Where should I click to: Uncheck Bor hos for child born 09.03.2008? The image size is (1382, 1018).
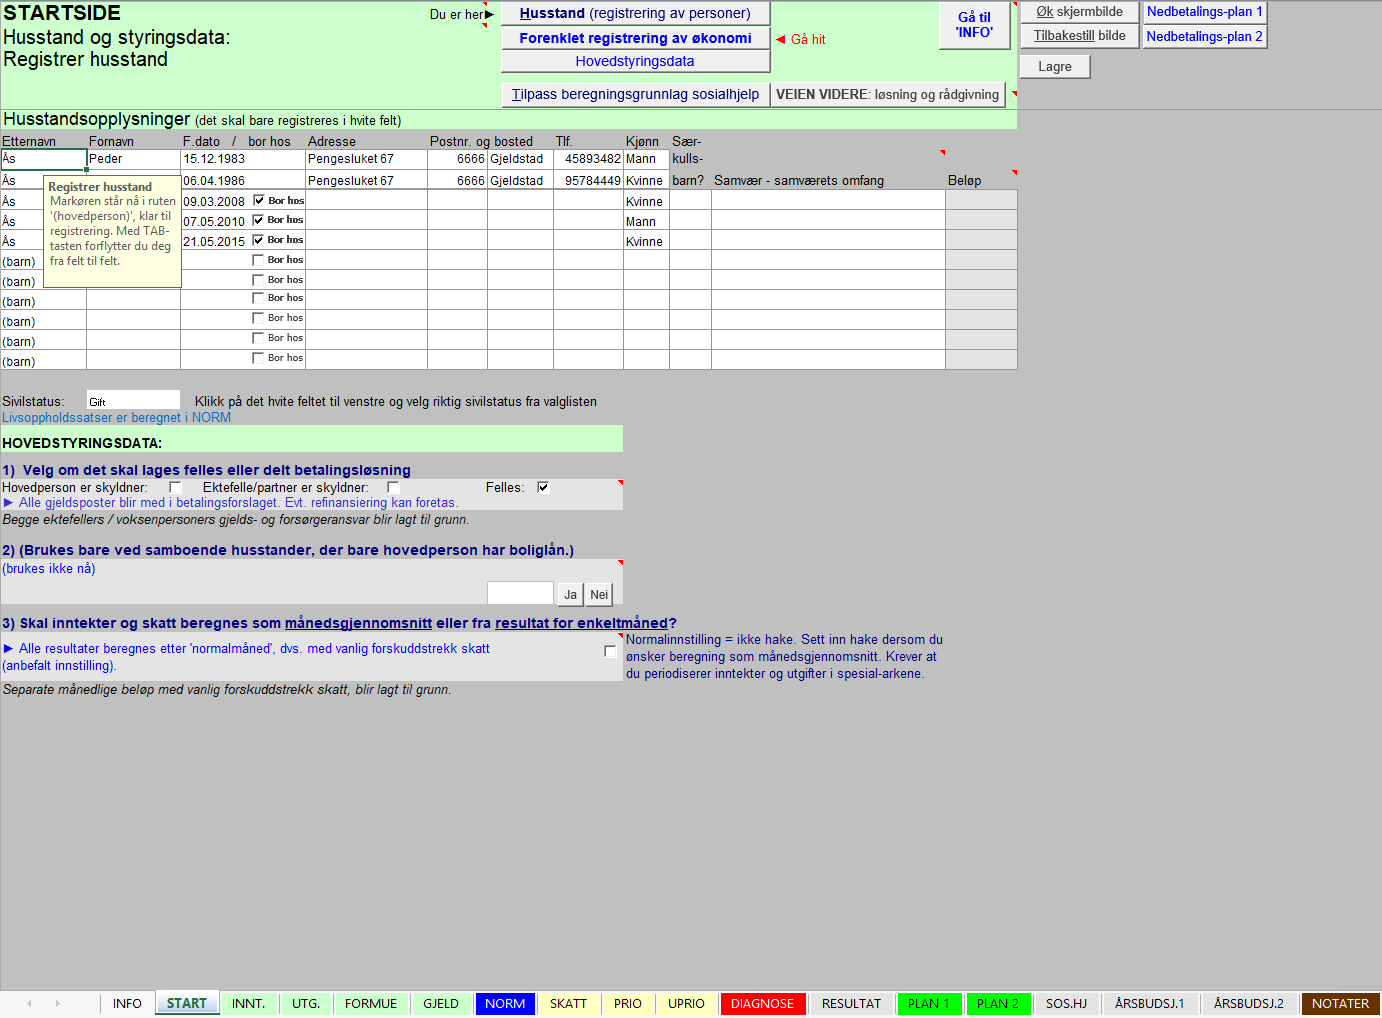click(259, 201)
